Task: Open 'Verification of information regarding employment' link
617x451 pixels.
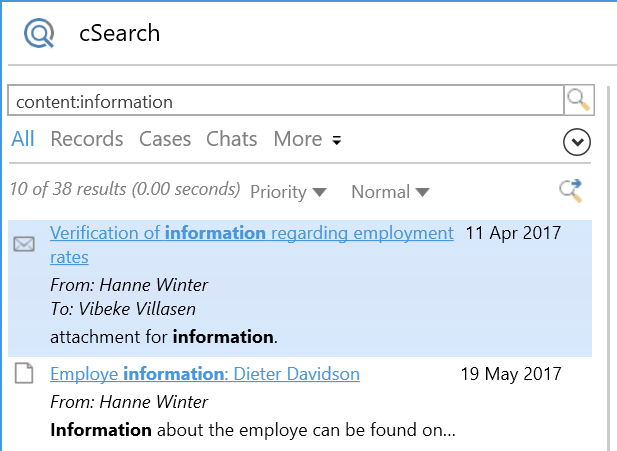Action: coord(251,233)
